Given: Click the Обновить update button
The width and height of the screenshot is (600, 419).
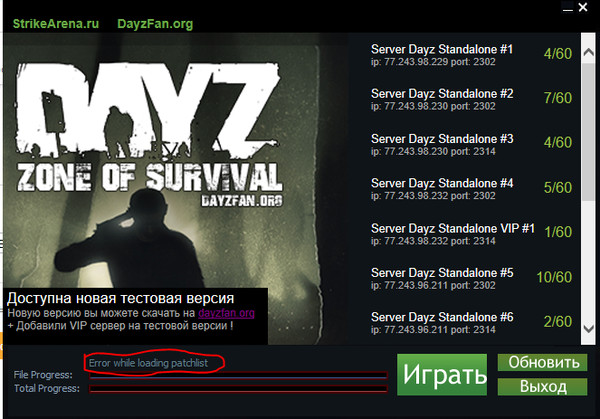Looking at the screenshot, I should coord(543,362).
